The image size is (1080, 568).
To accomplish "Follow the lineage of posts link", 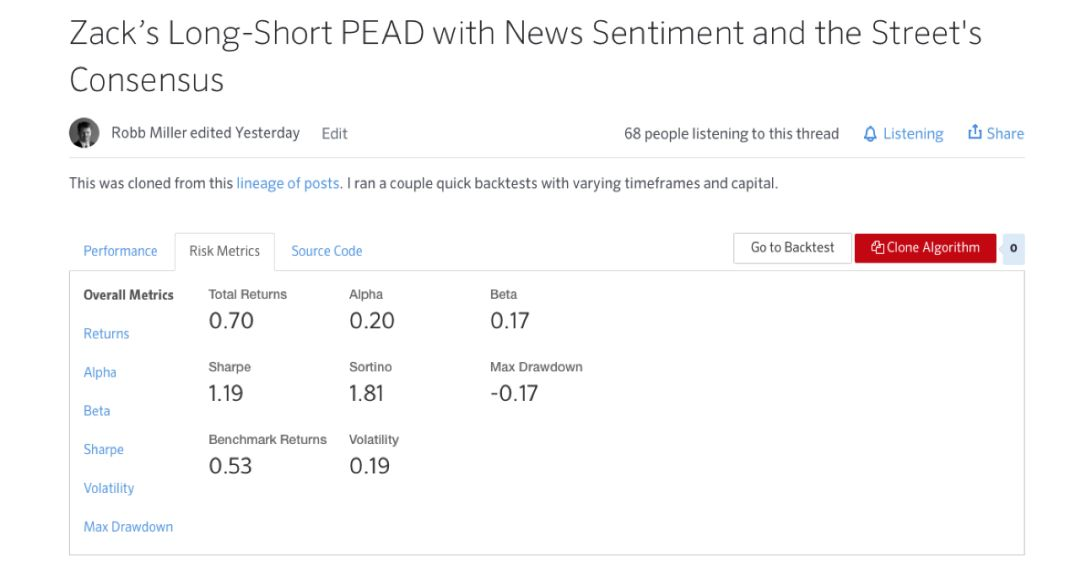I will click(288, 183).
